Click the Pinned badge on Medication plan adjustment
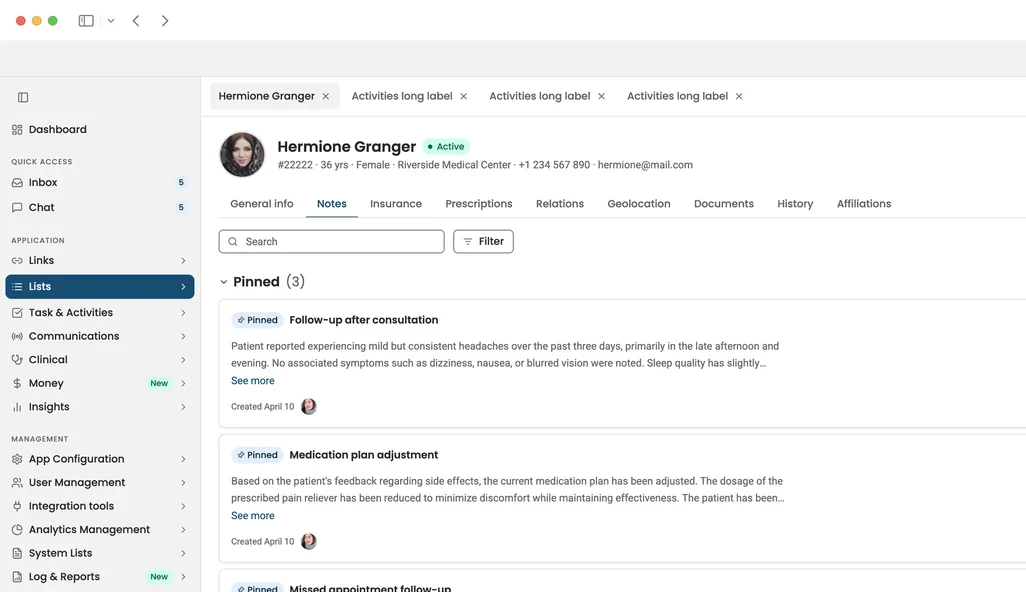Screen dimensions: 1026x592 coord(257,455)
